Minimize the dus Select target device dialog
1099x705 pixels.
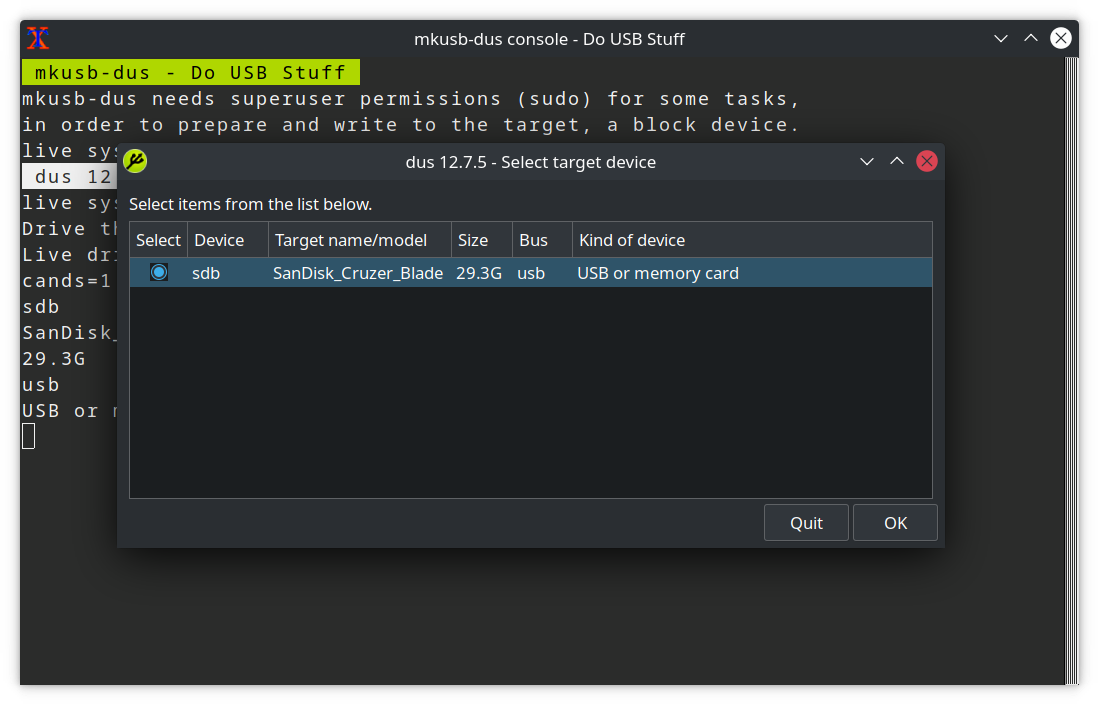(867, 161)
